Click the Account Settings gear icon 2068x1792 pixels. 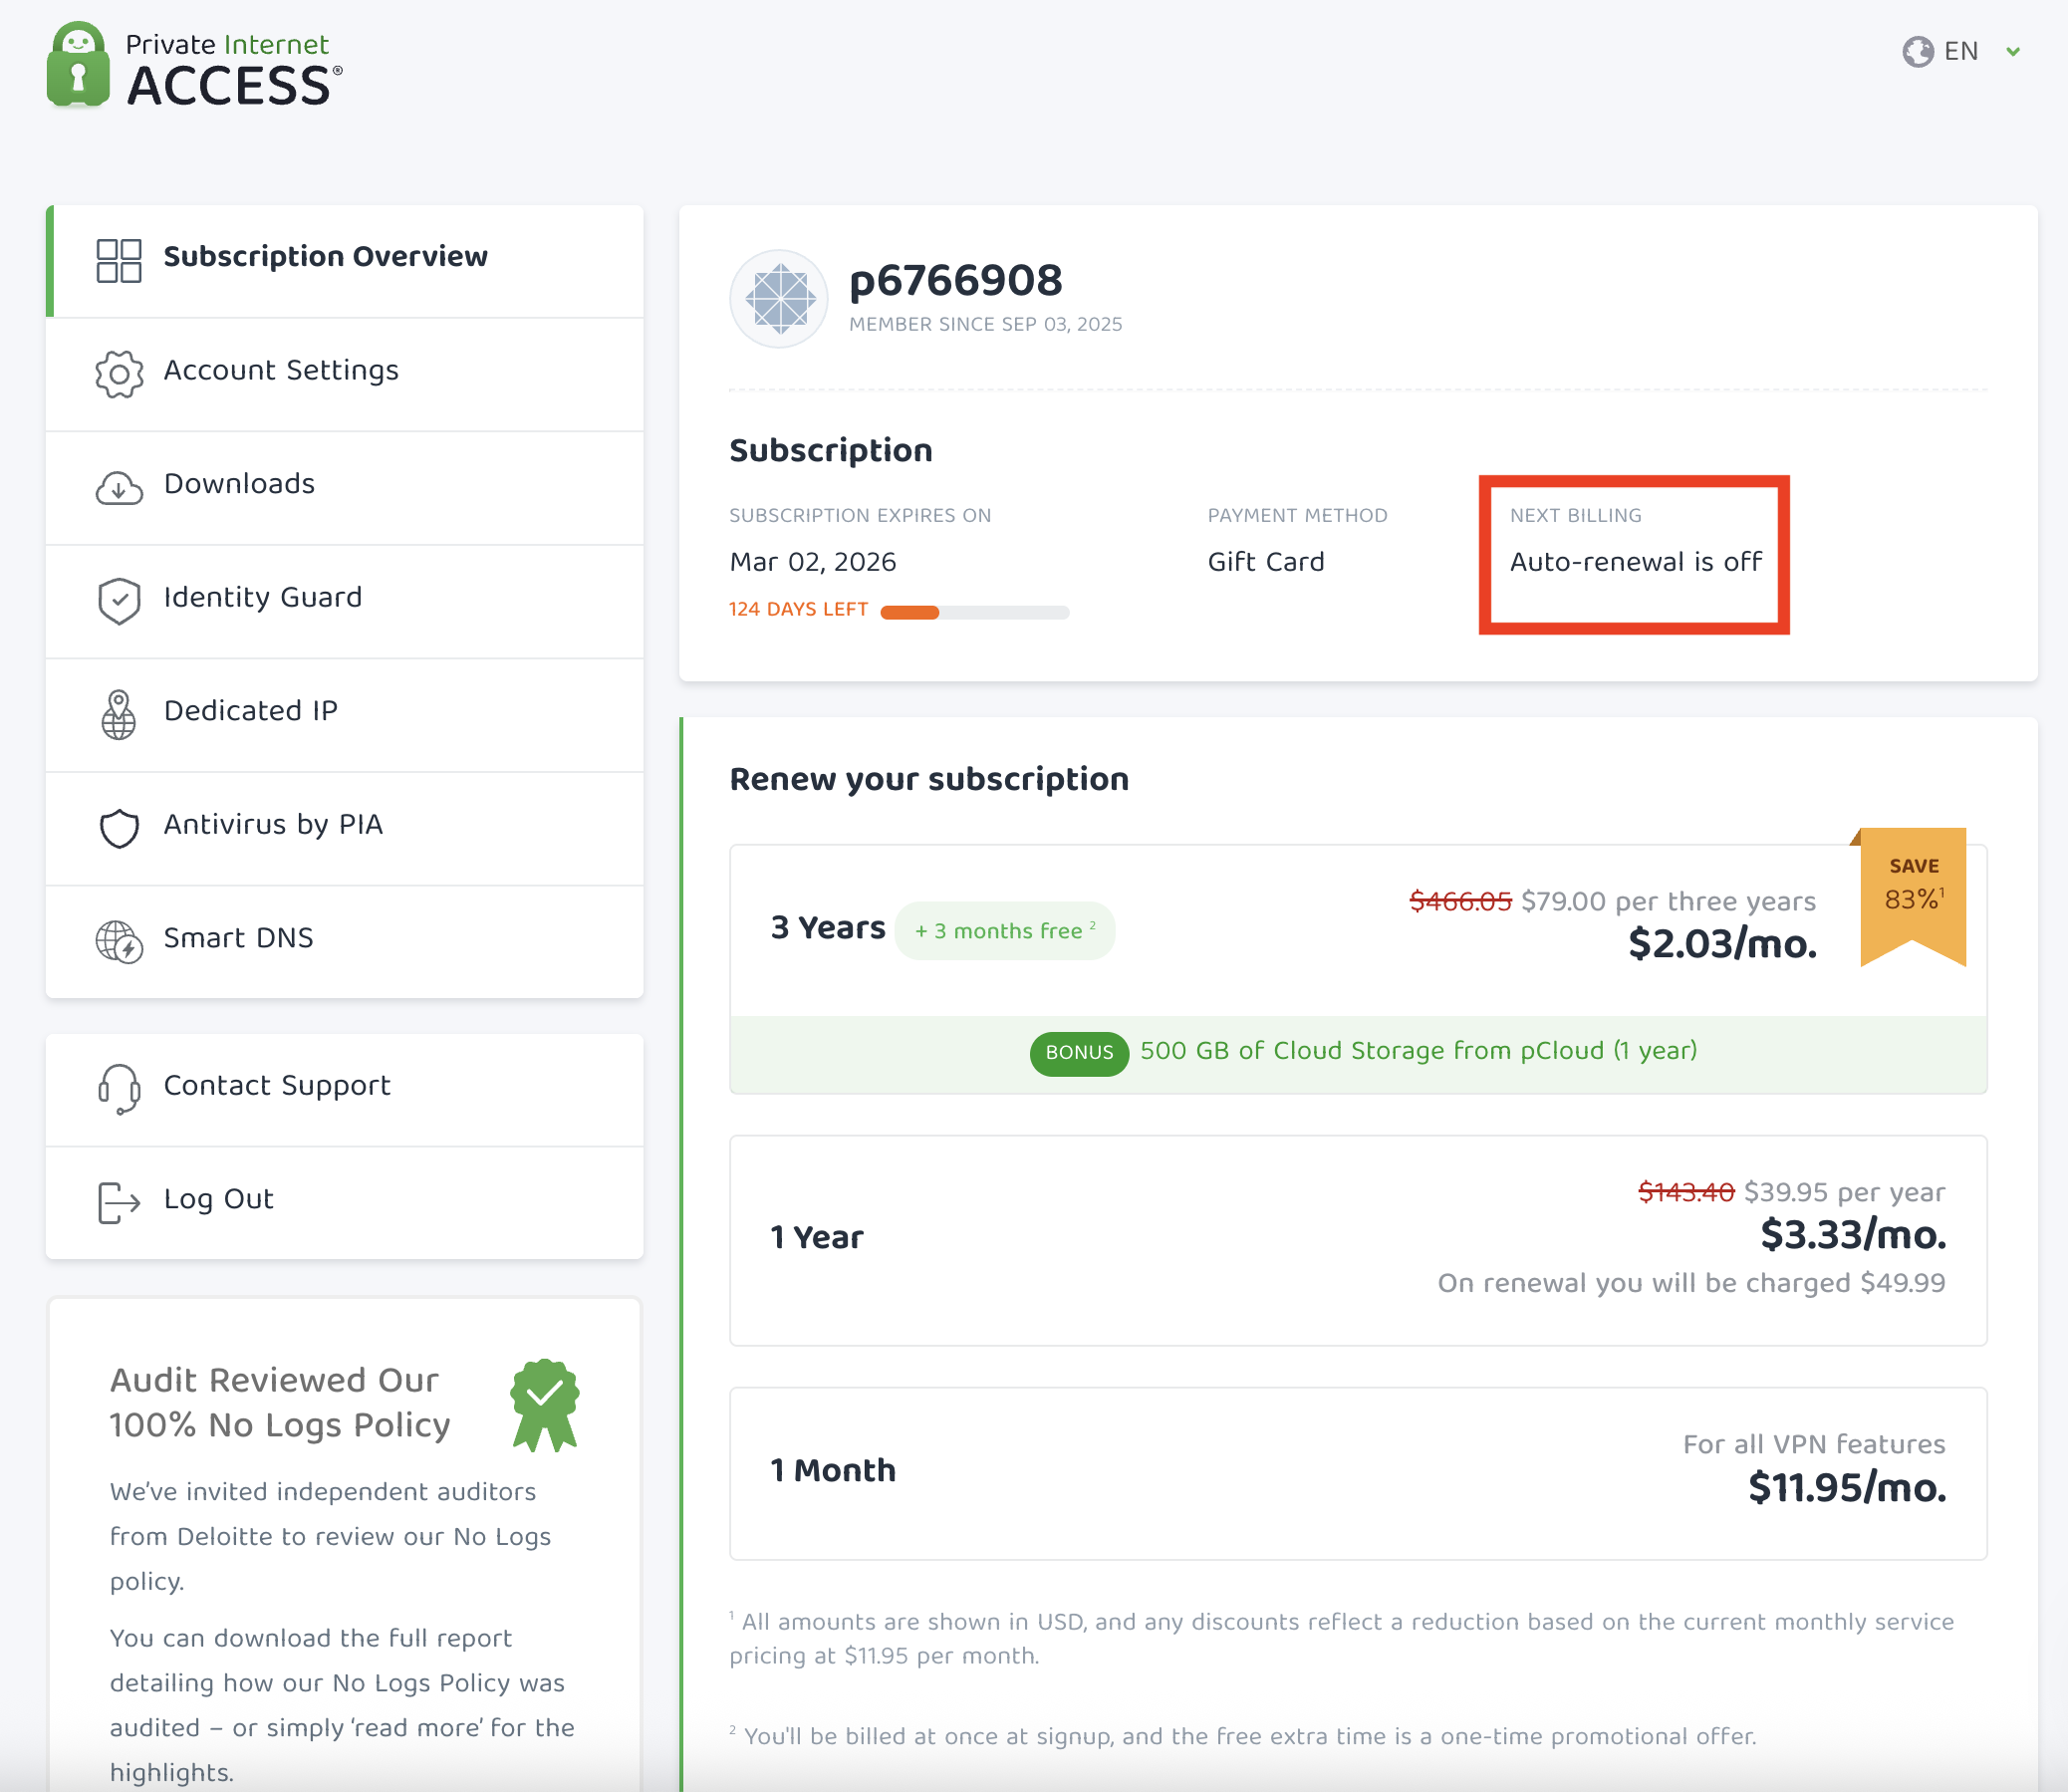(x=119, y=373)
